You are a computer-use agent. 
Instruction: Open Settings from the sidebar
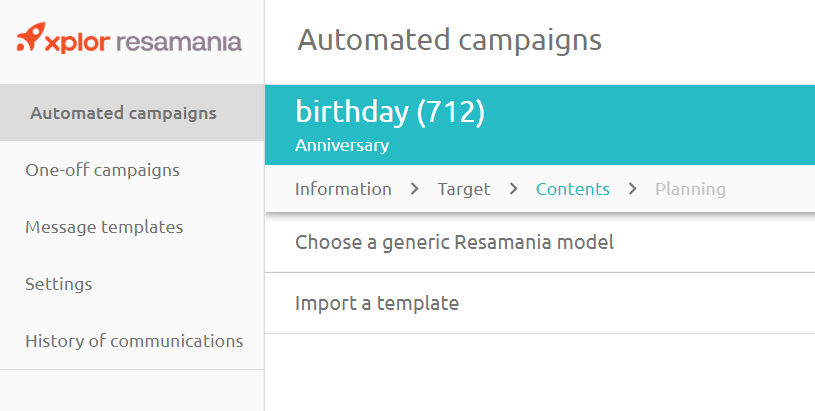58,284
